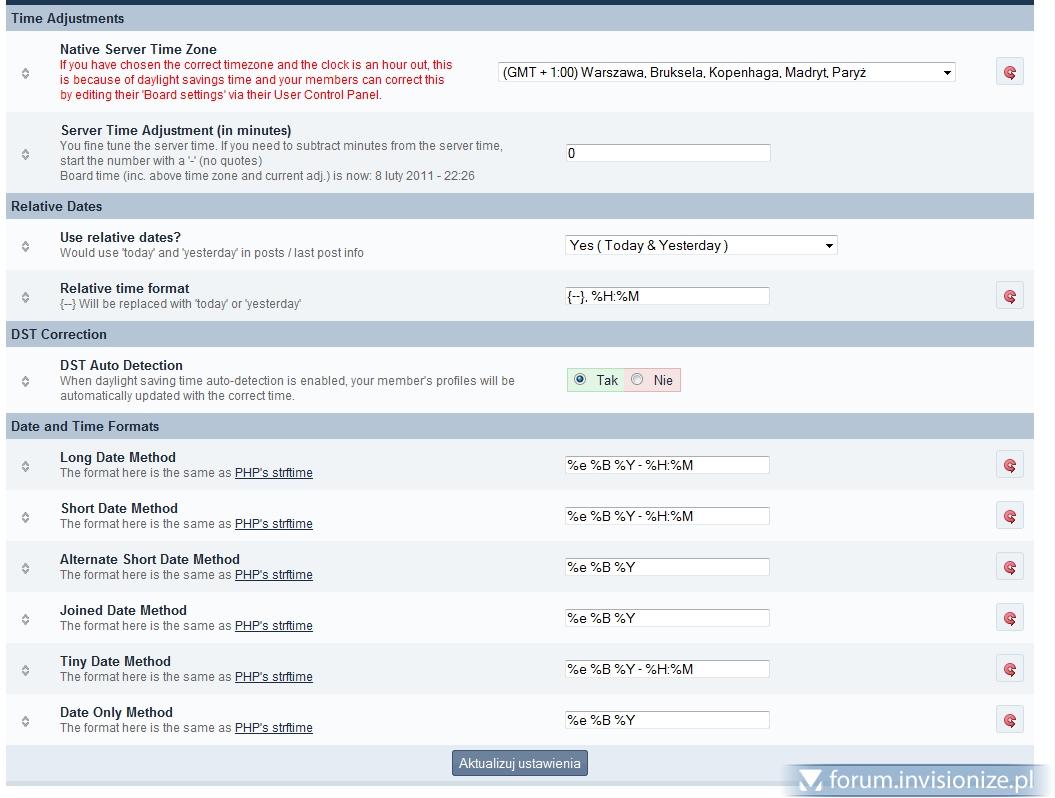Screen dimensions: 1055x798
Task: Revert the Relative time format setting
Action: 1009,296
